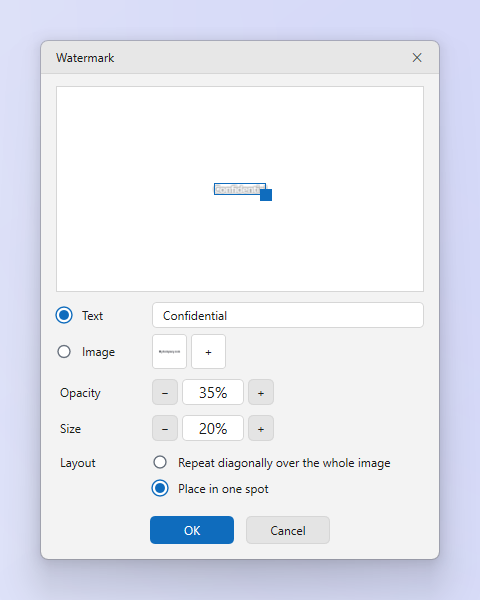Click the 35% opacity field
Viewport: 480px width, 600px height.
pos(213,392)
